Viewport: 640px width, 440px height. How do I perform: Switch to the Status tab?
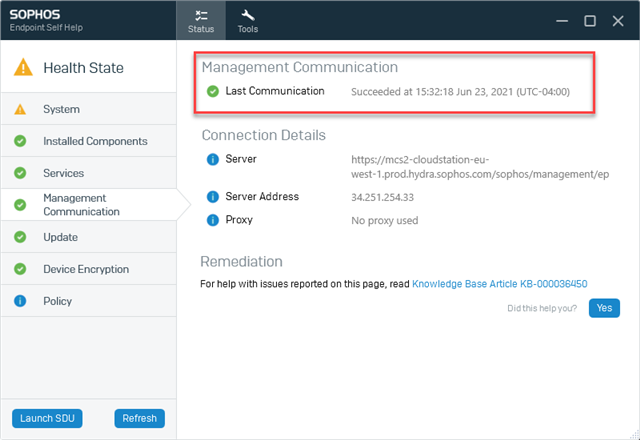pyautogui.click(x=201, y=20)
